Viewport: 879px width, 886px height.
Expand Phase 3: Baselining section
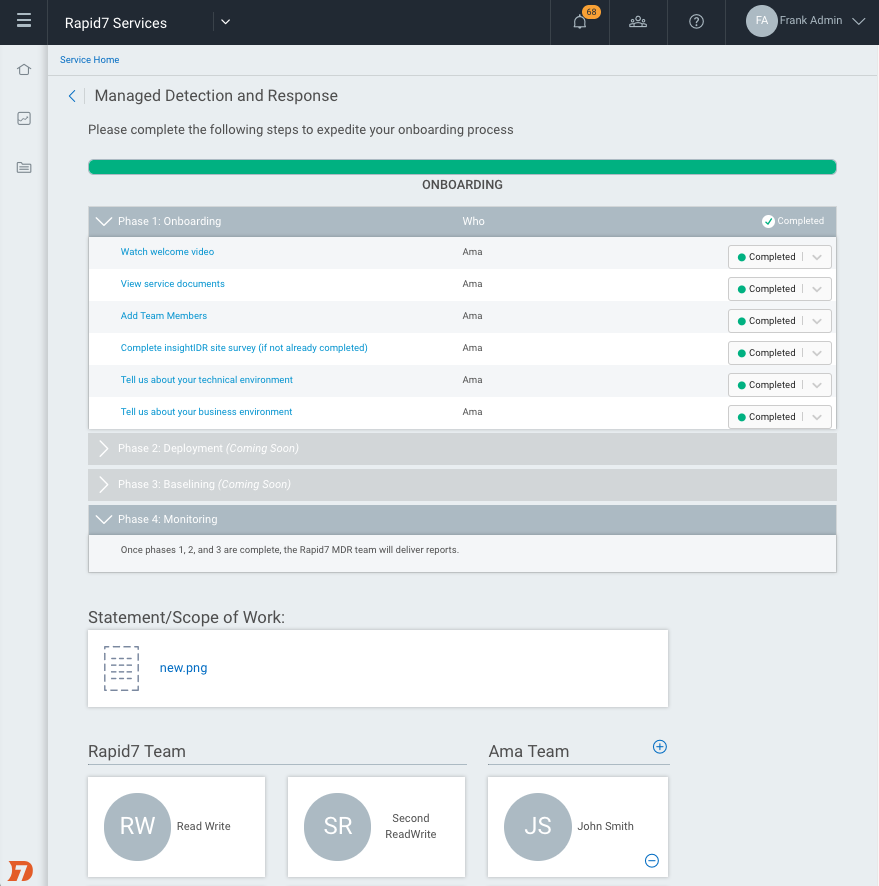(x=103, y=484)
